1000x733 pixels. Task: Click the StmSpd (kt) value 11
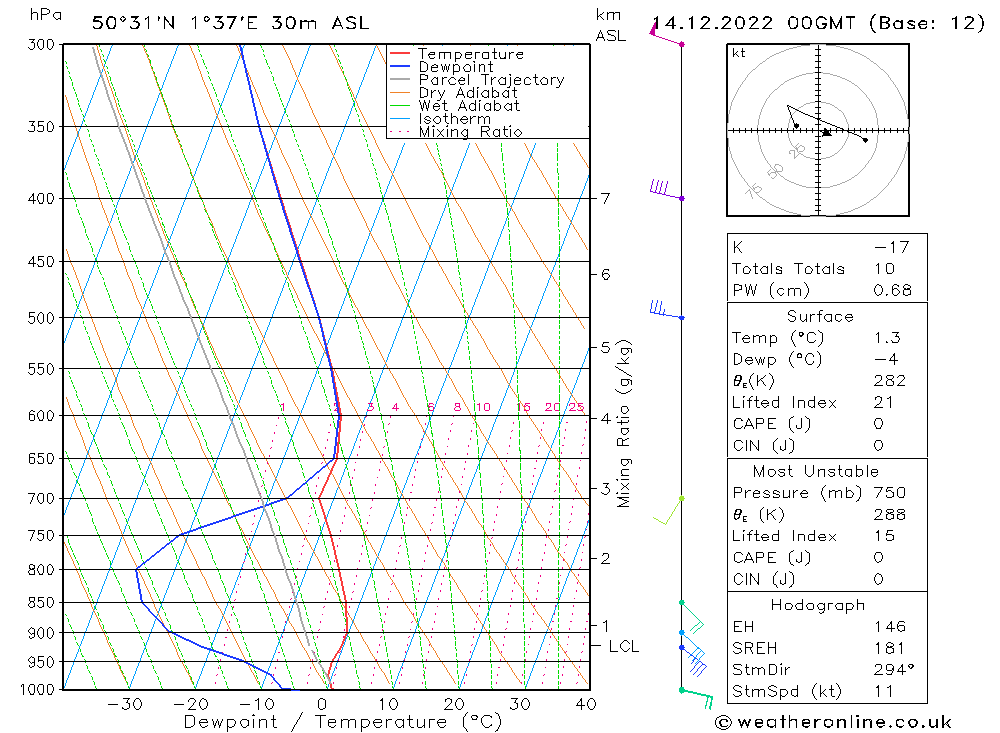(884, 692)
